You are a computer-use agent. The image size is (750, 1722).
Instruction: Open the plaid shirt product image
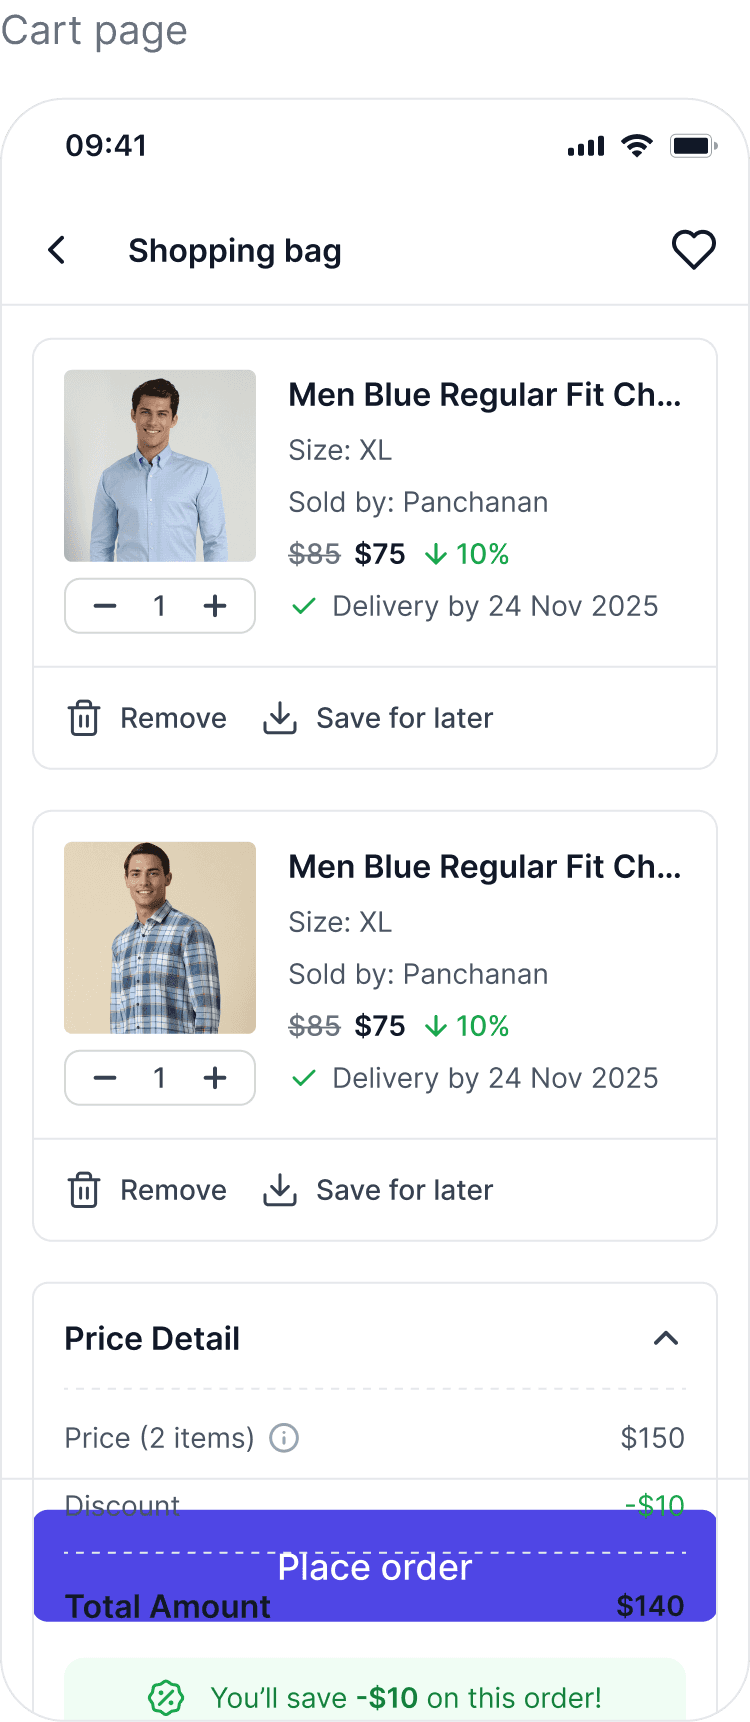point(160,938)
